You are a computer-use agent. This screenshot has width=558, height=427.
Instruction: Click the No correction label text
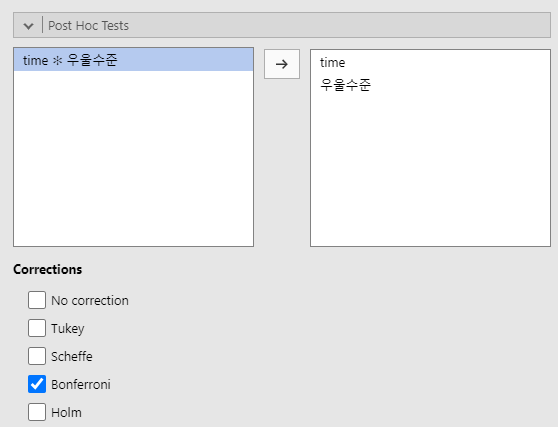90,301
